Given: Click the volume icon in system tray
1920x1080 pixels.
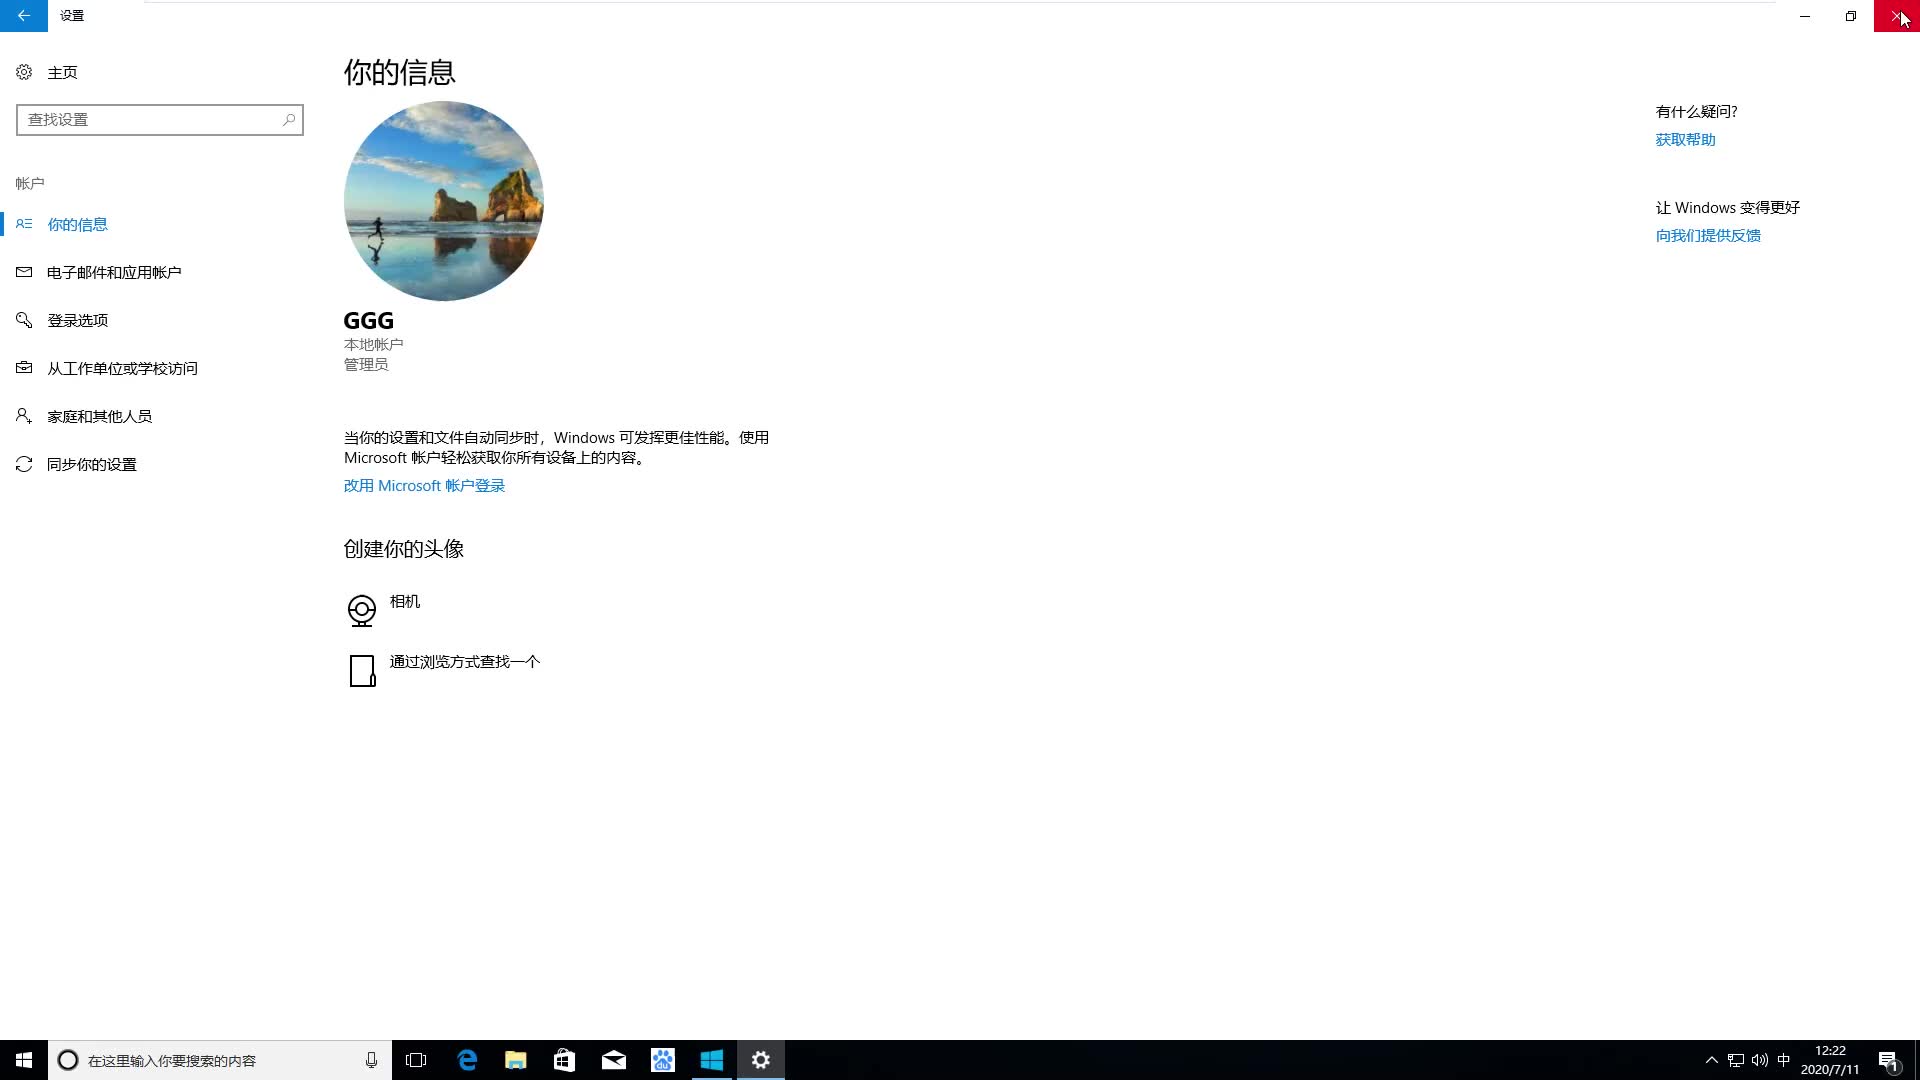Looking at the screenshot, I should click(x=1759, y=1060).
